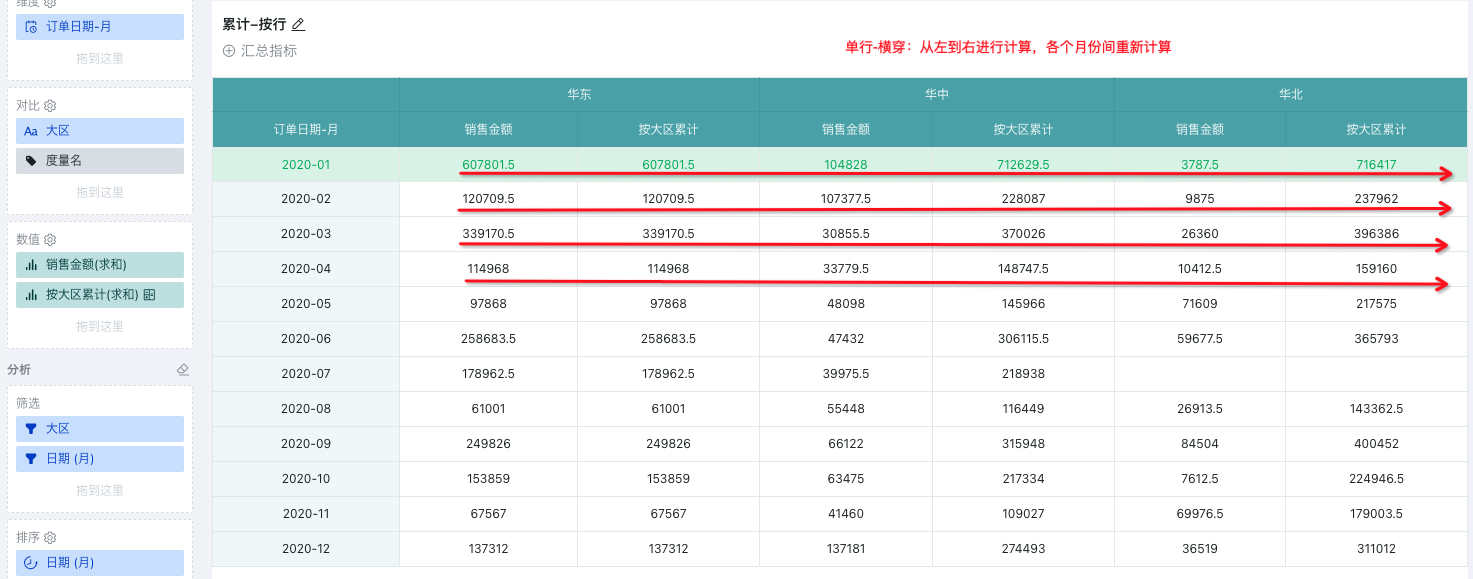Click the edit pencil icon next to 累计-按行
Viewport: 1473px width, 579px height.
pos(298,25)
